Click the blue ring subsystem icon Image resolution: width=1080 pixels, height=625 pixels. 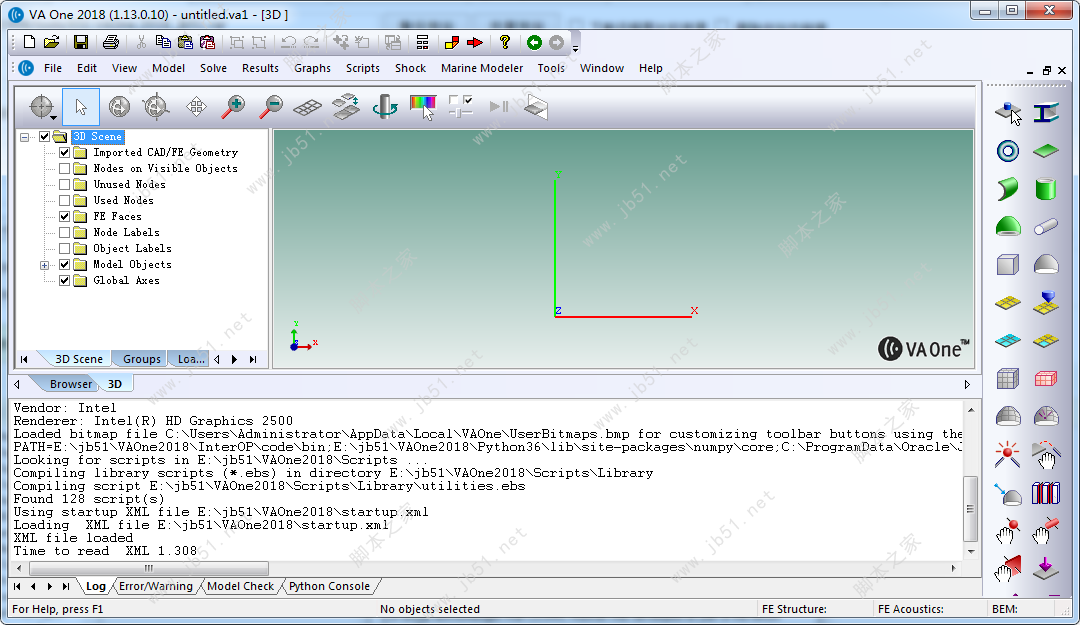[1008, 151]
